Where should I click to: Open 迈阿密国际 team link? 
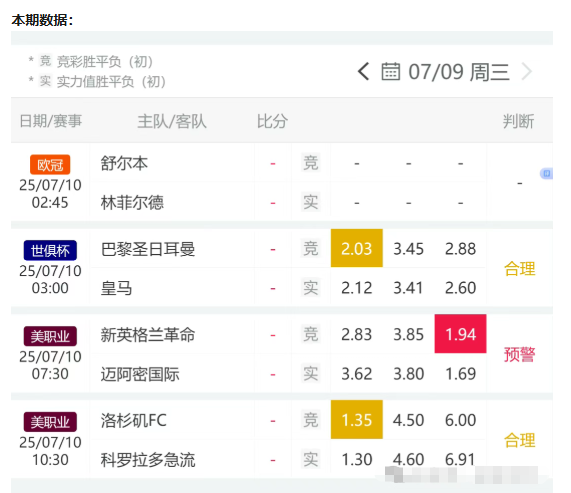[x=140, y=374]
